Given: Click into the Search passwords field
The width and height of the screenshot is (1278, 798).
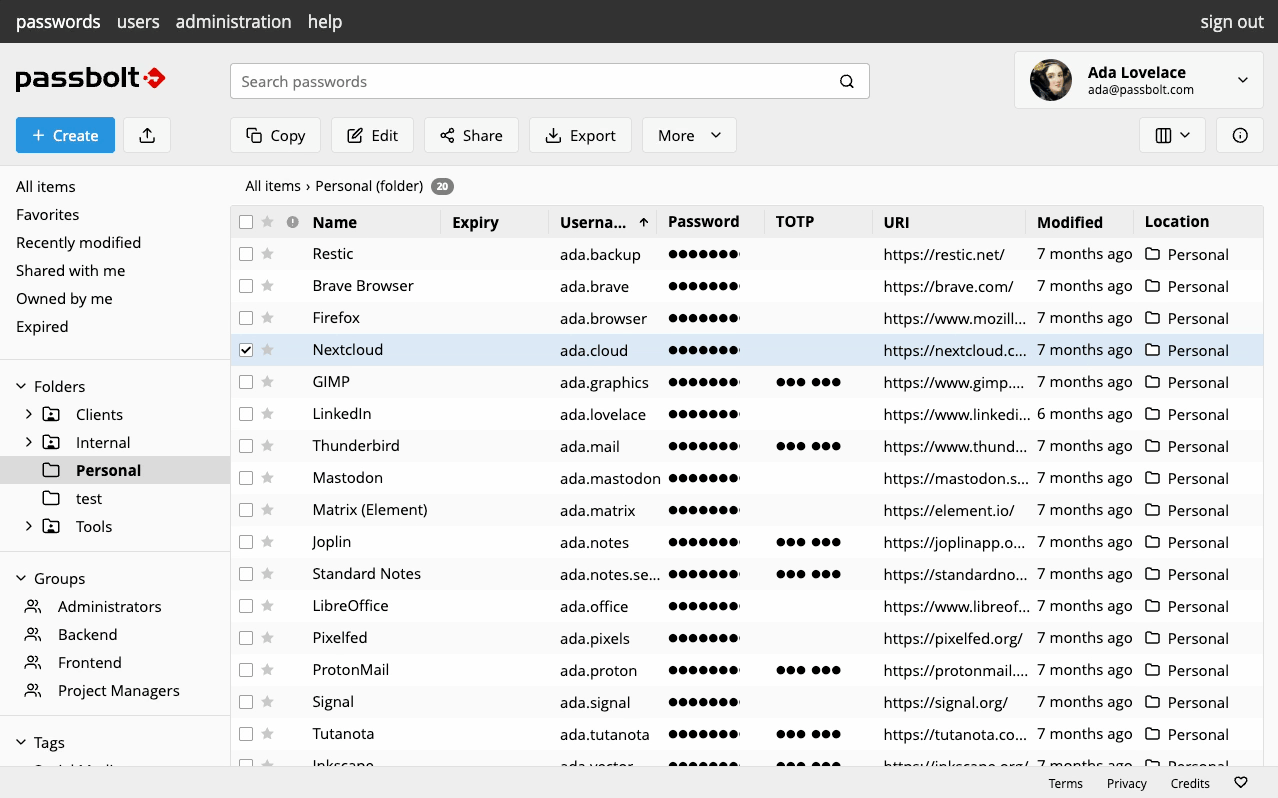Looking at the screenshot, I should click(x=530, y=82).
